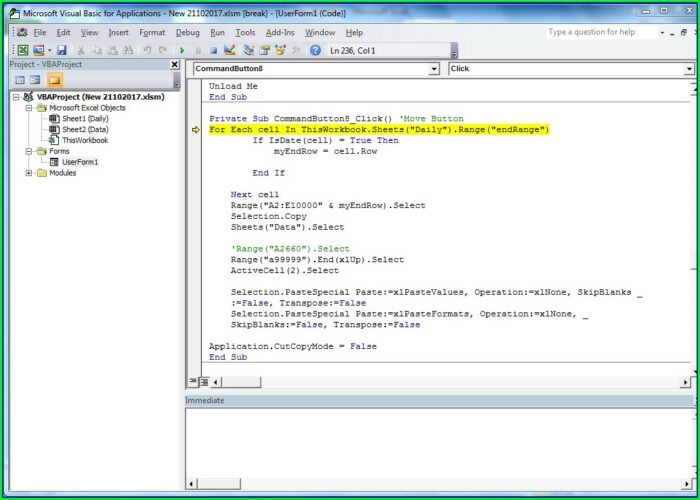Open the CommandButton8 object dropdown
700x500 pixels.
tap(434, 69)
